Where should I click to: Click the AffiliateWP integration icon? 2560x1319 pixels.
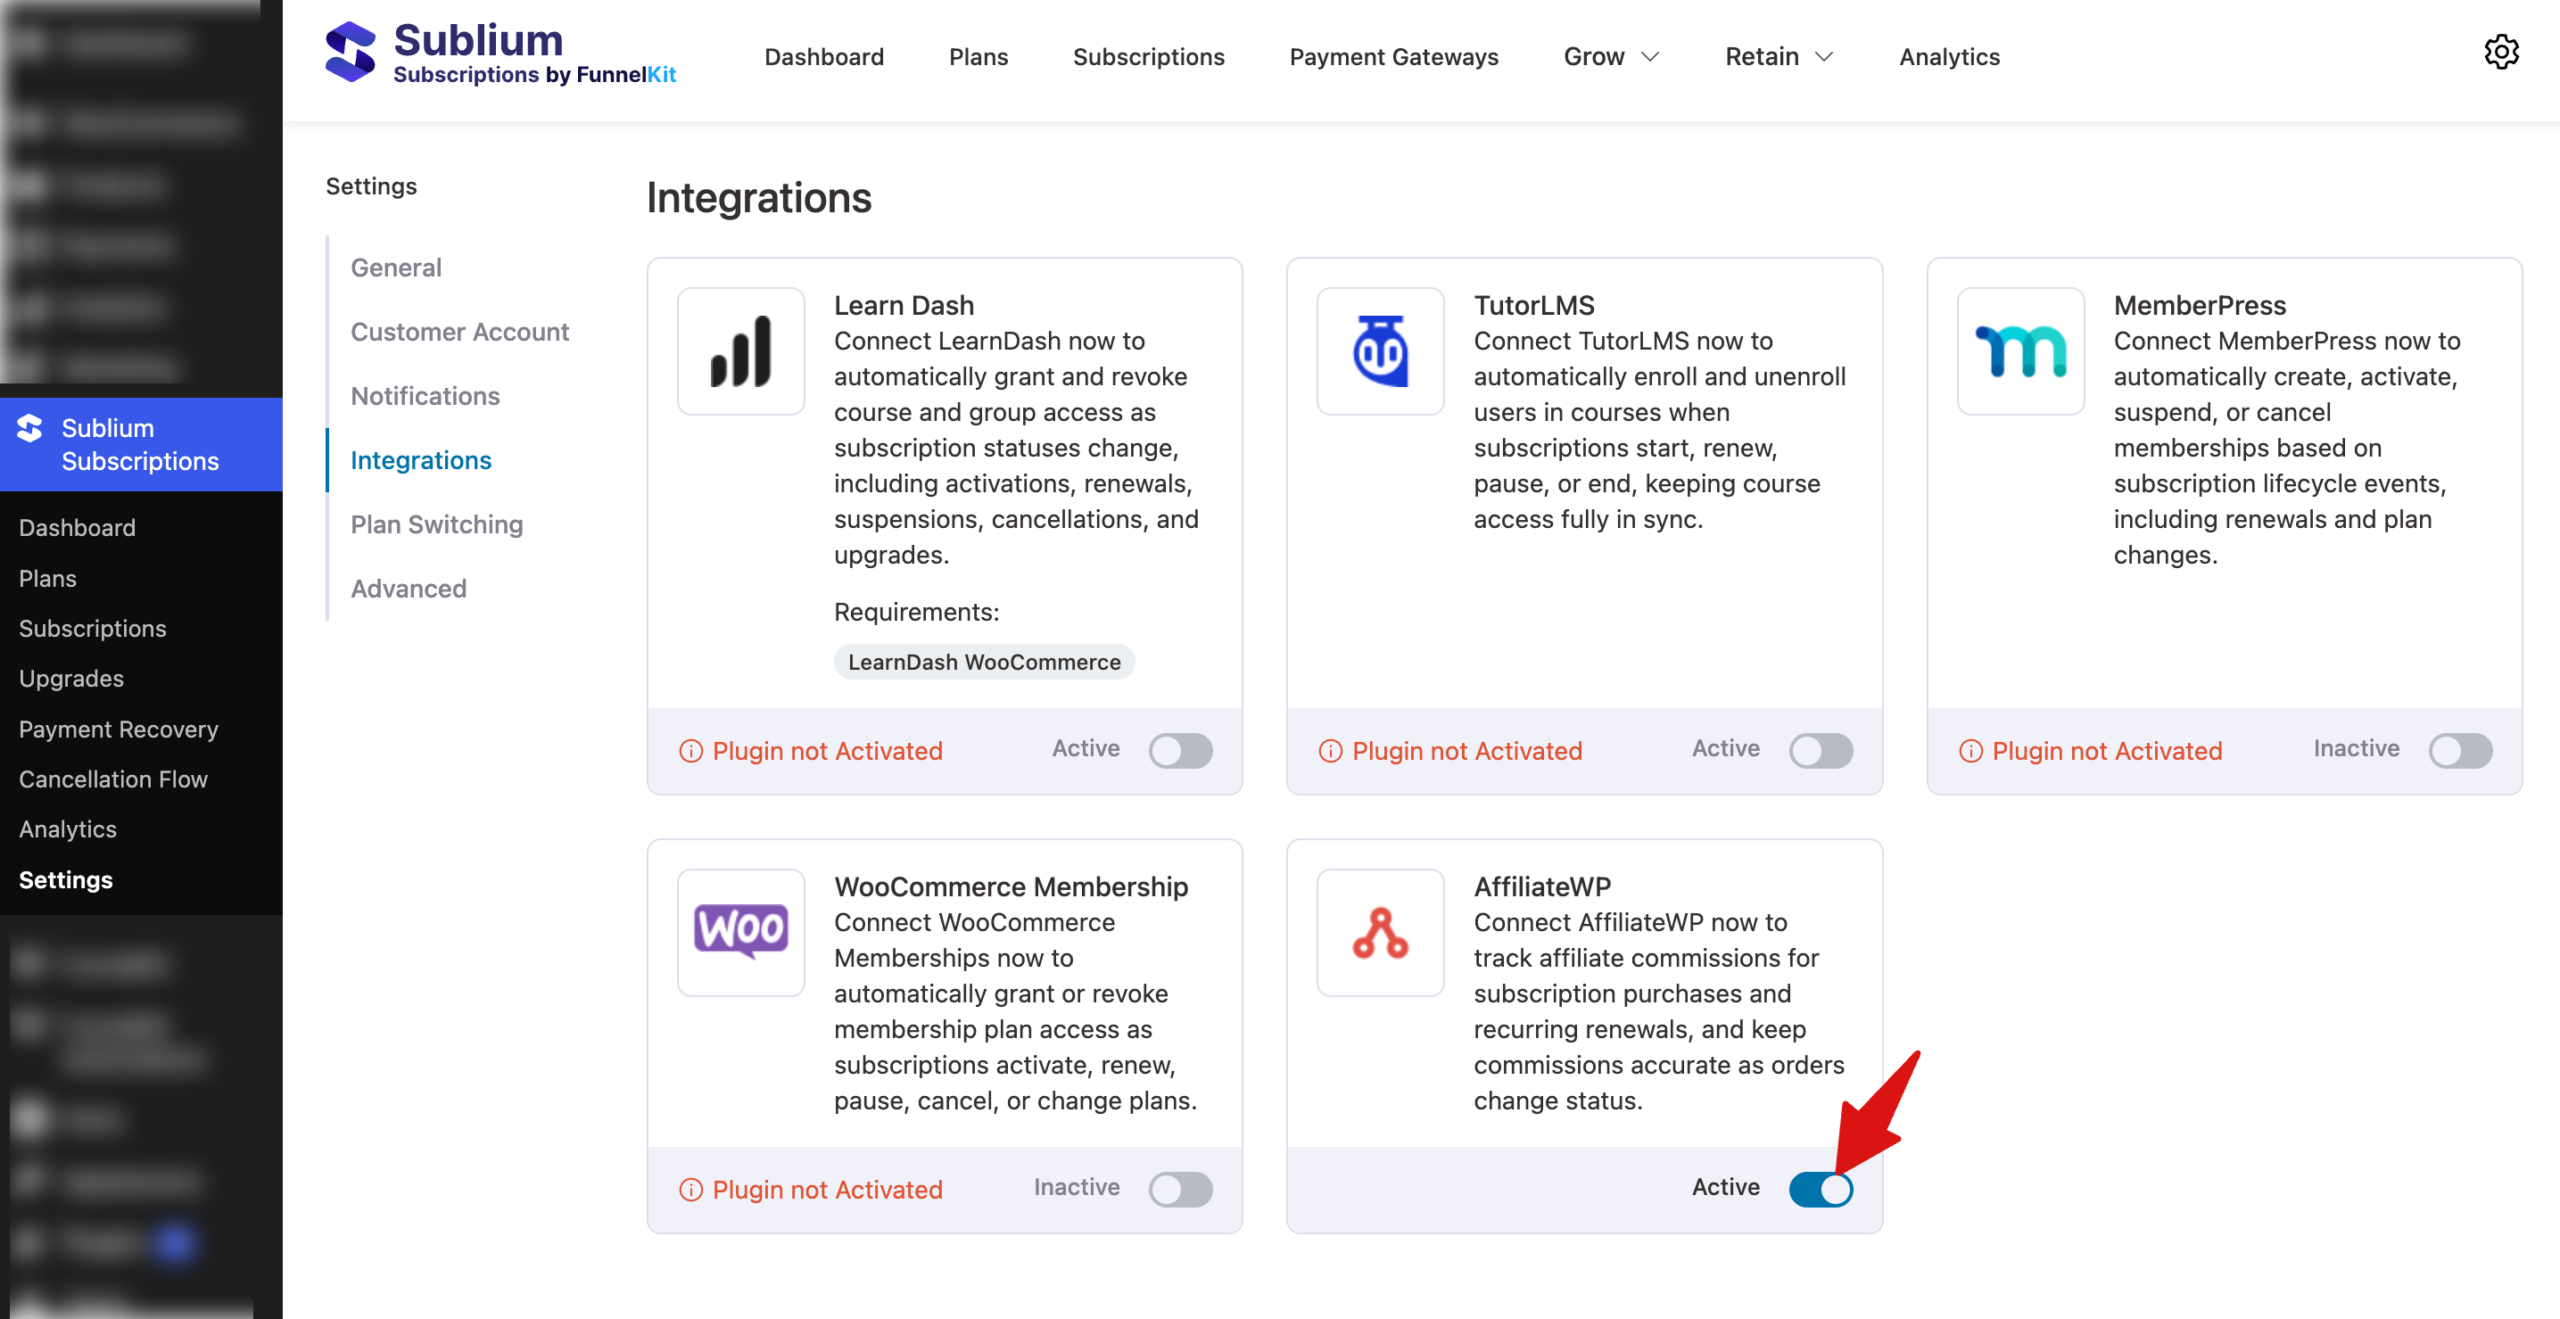click(1380, 932)
